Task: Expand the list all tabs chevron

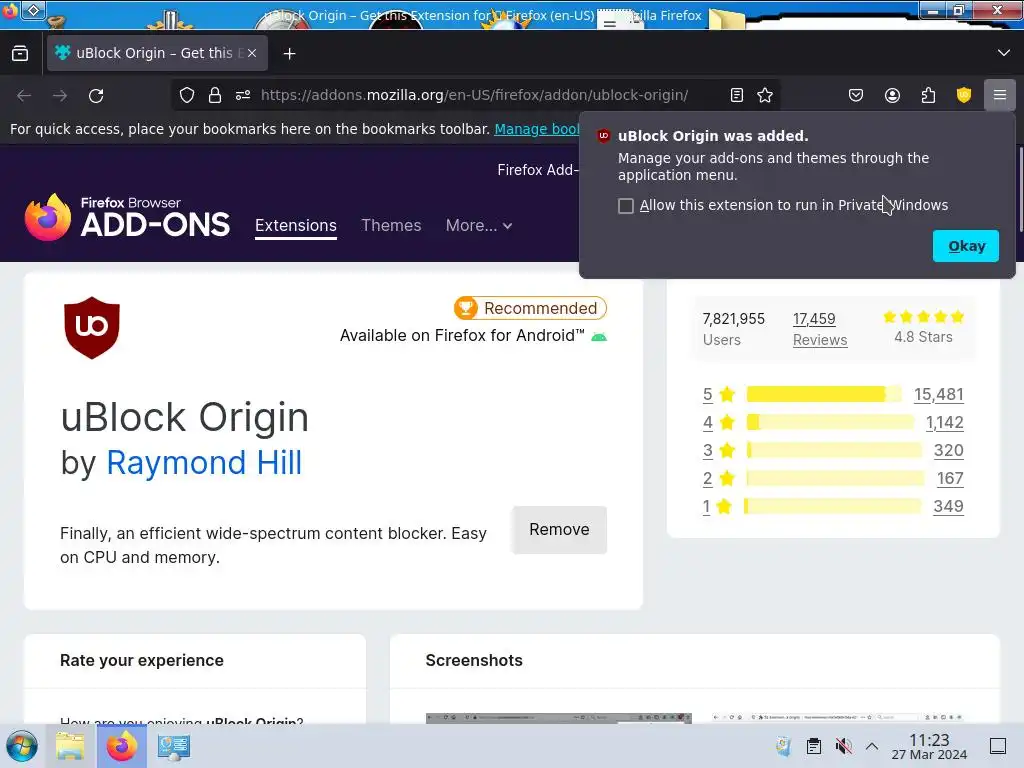Action: pos(1004,53)
